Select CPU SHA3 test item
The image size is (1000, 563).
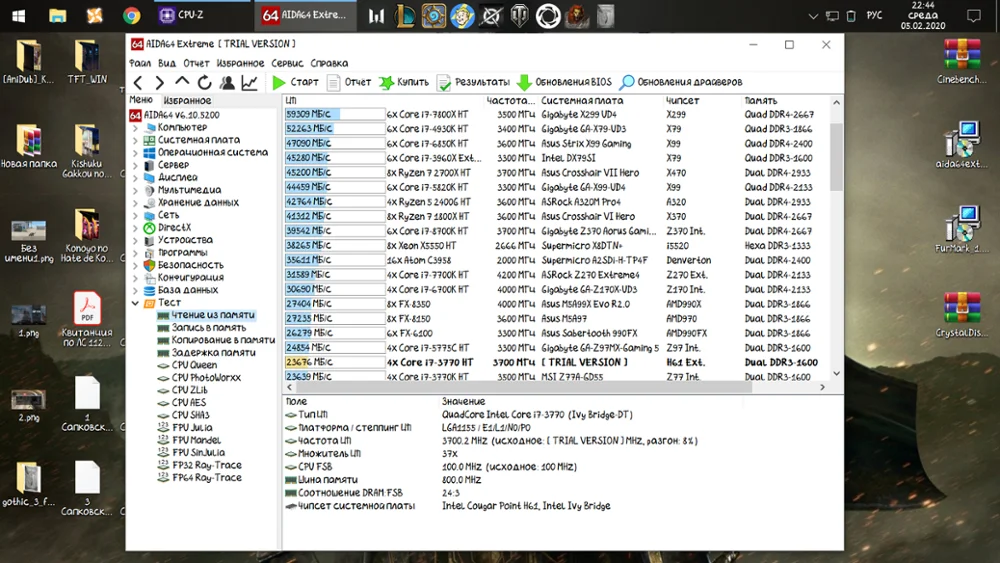(x=183, y=415)
